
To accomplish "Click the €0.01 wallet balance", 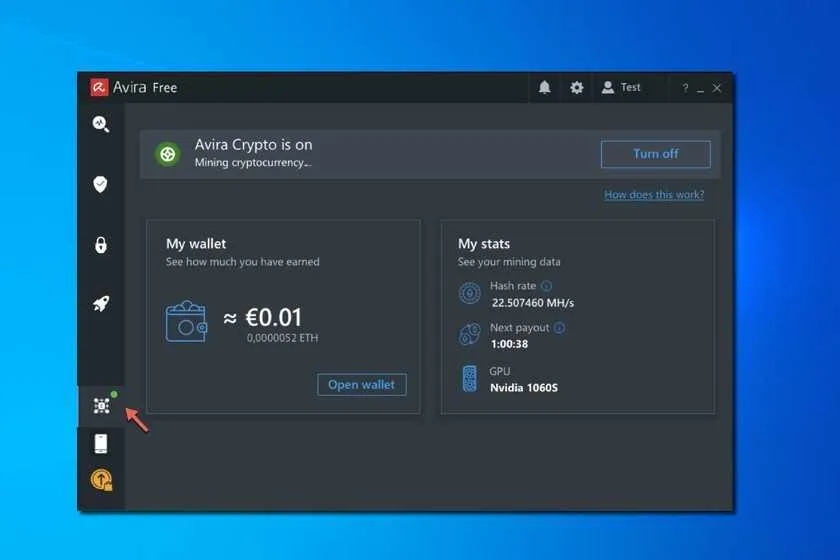I will 274,317.
